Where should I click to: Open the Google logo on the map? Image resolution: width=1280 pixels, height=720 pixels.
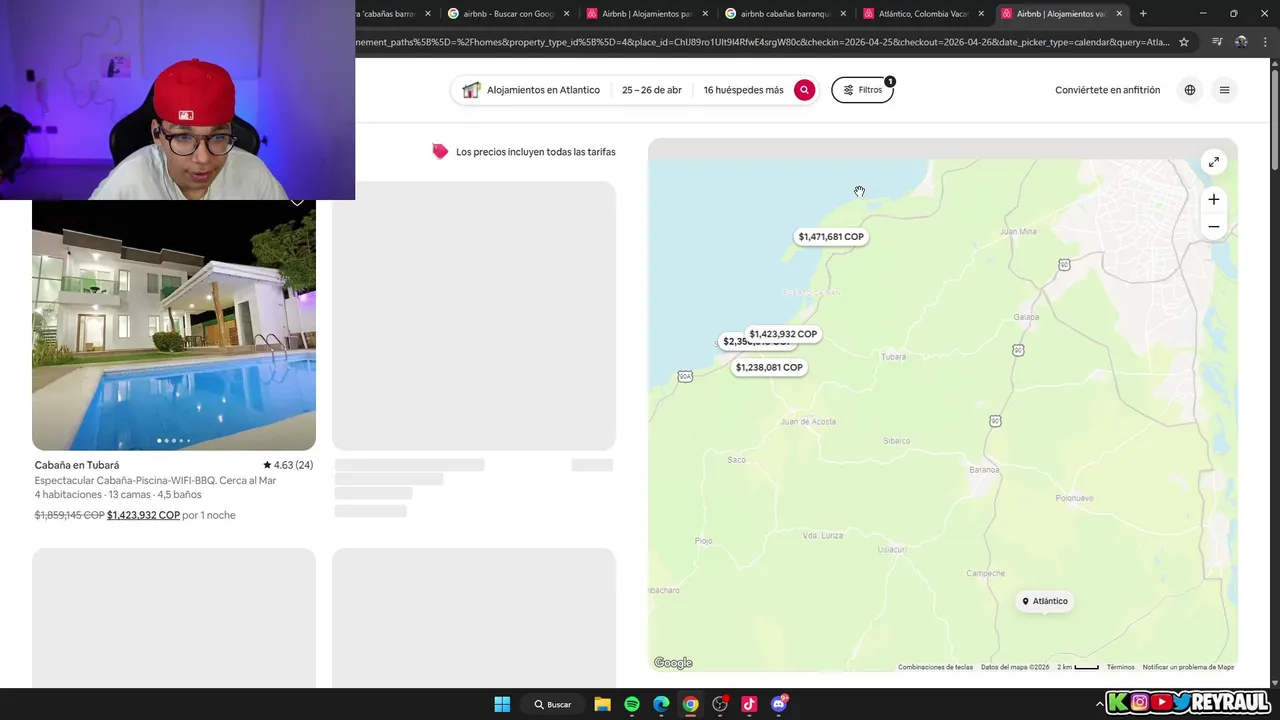click(x=673, y=663)
